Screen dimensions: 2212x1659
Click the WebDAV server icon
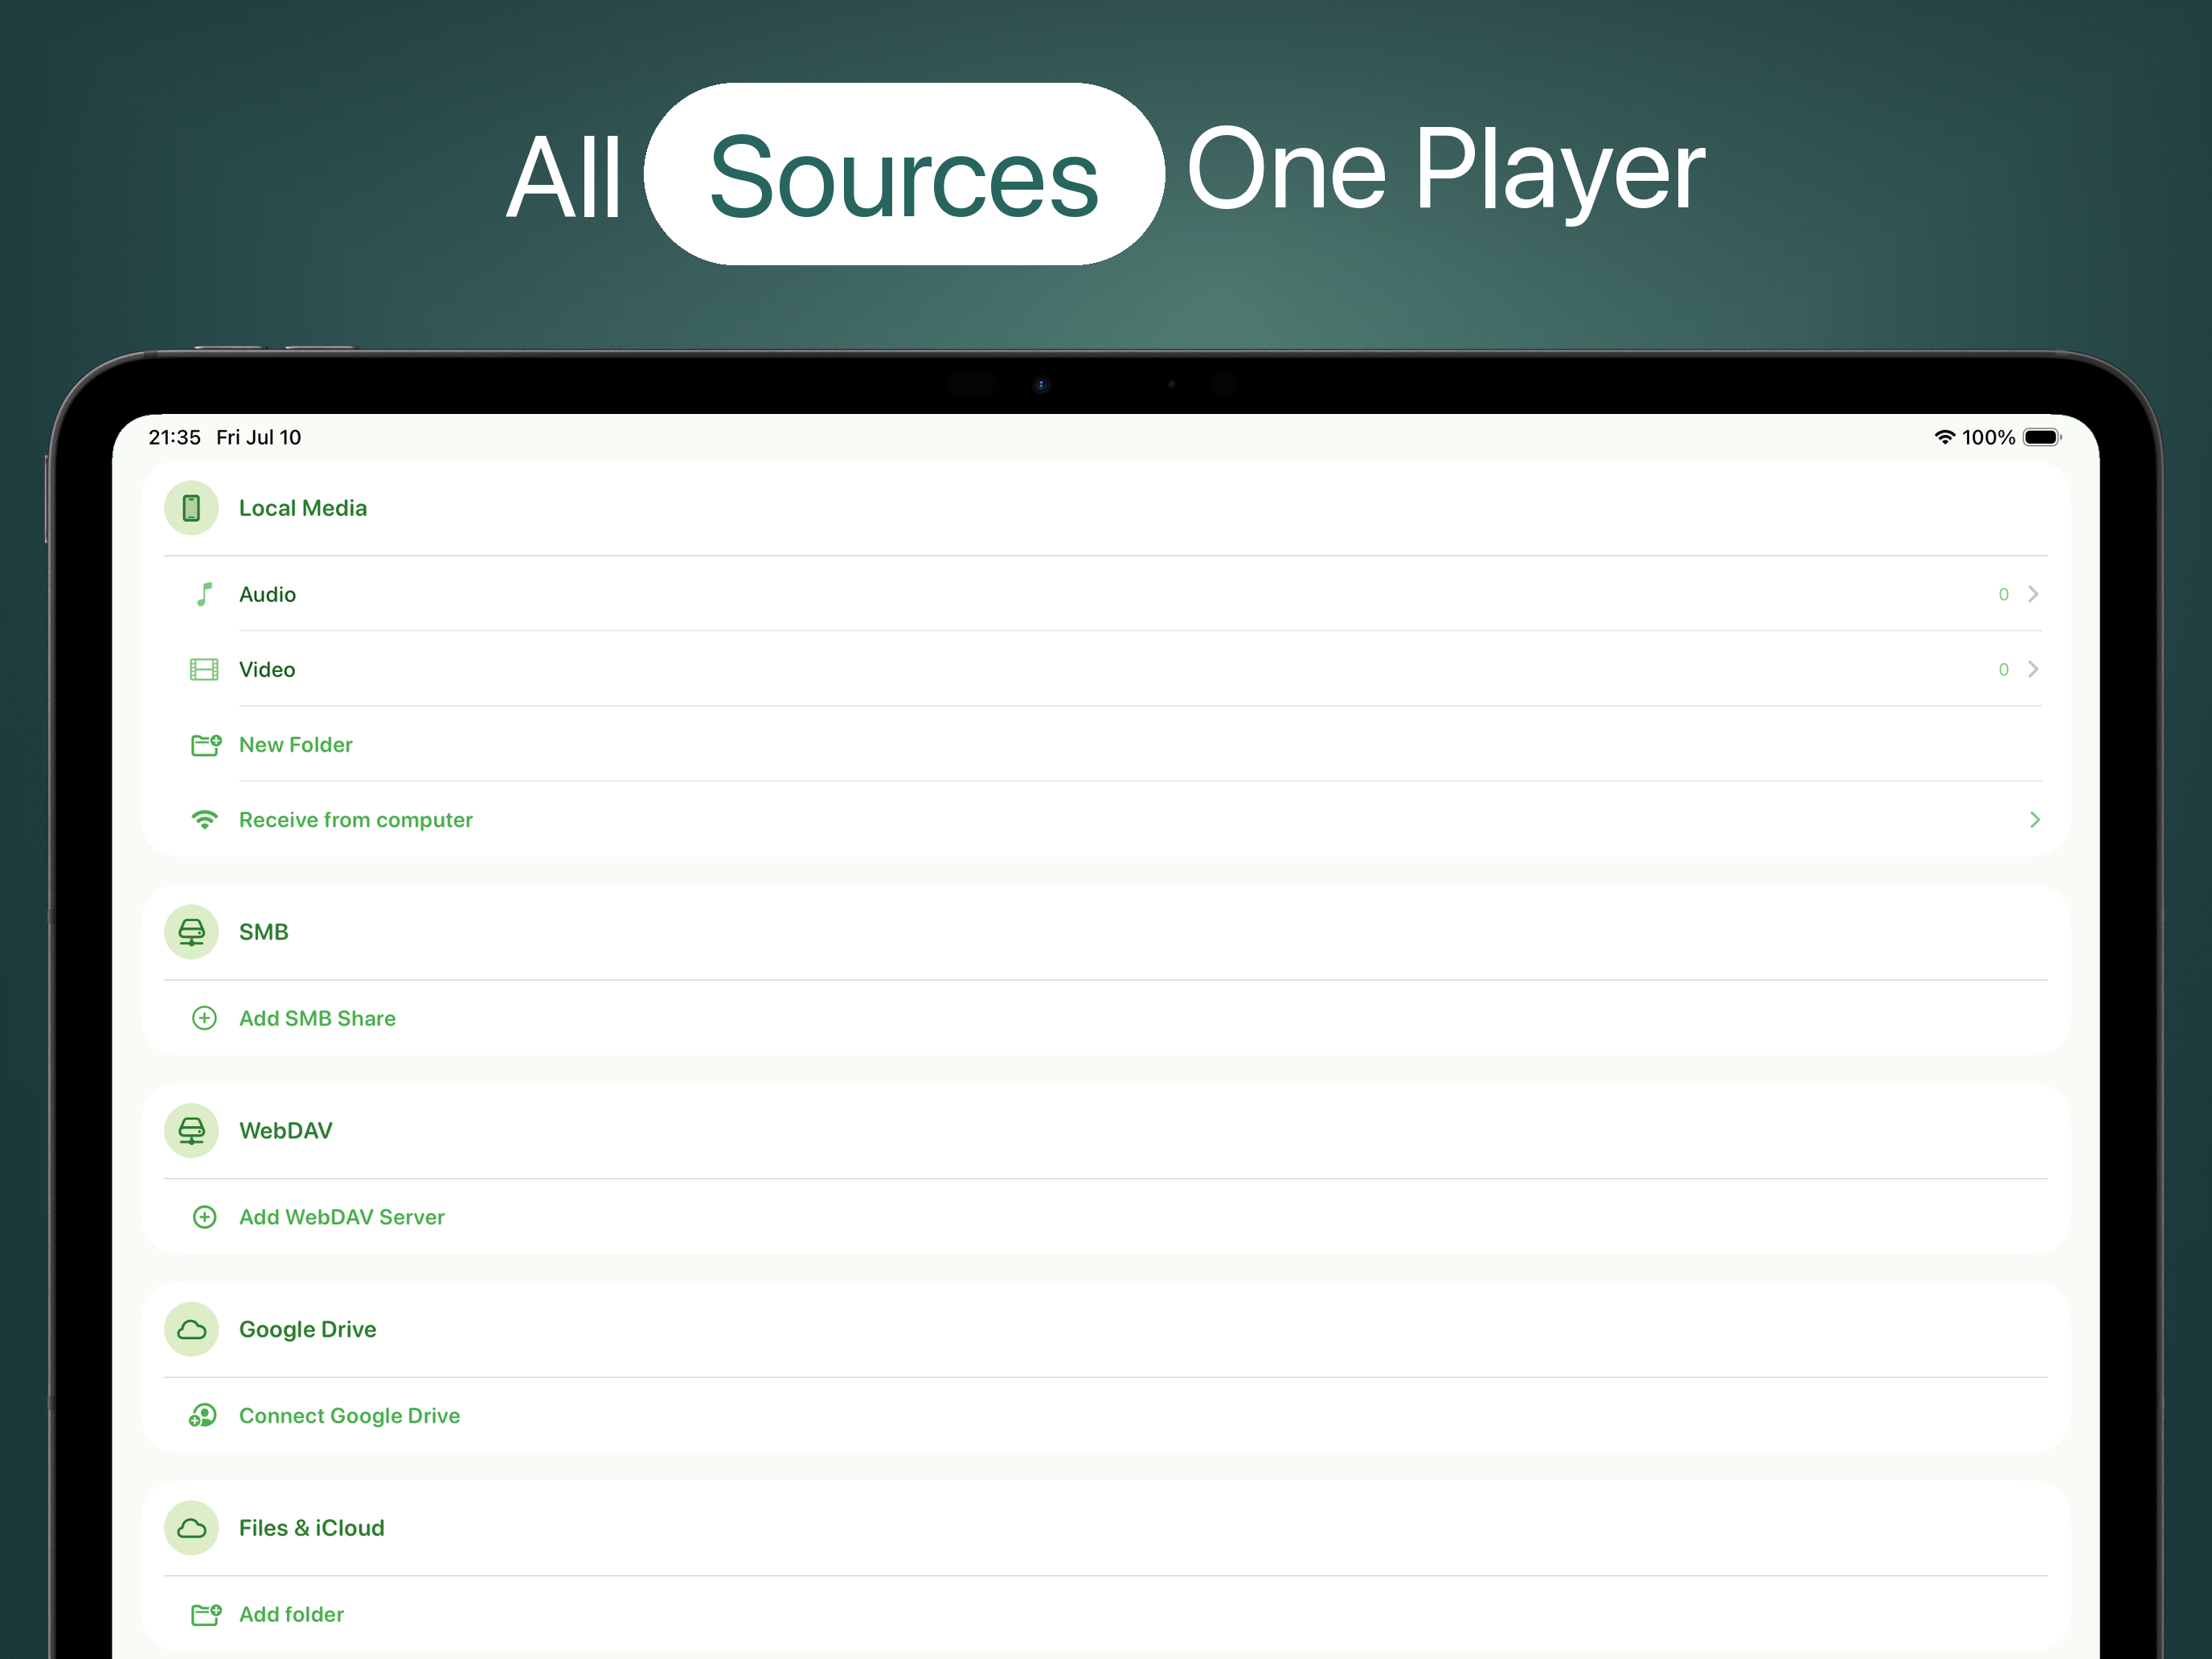pyautogui.click(x=191, y=1131)
